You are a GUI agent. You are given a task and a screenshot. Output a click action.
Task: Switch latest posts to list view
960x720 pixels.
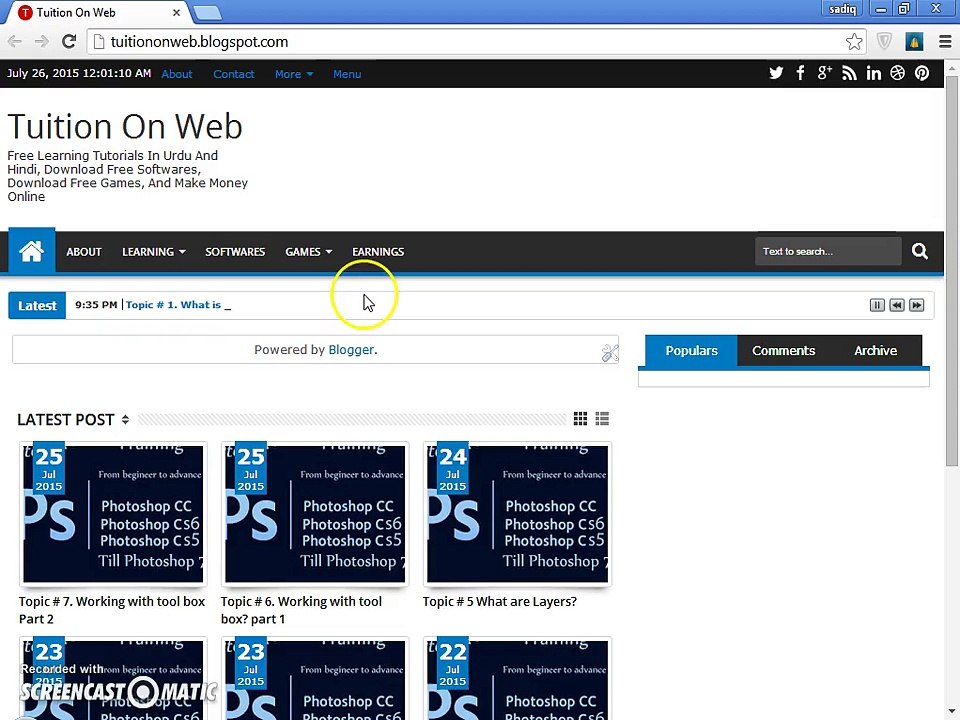[x=602, y=419]
